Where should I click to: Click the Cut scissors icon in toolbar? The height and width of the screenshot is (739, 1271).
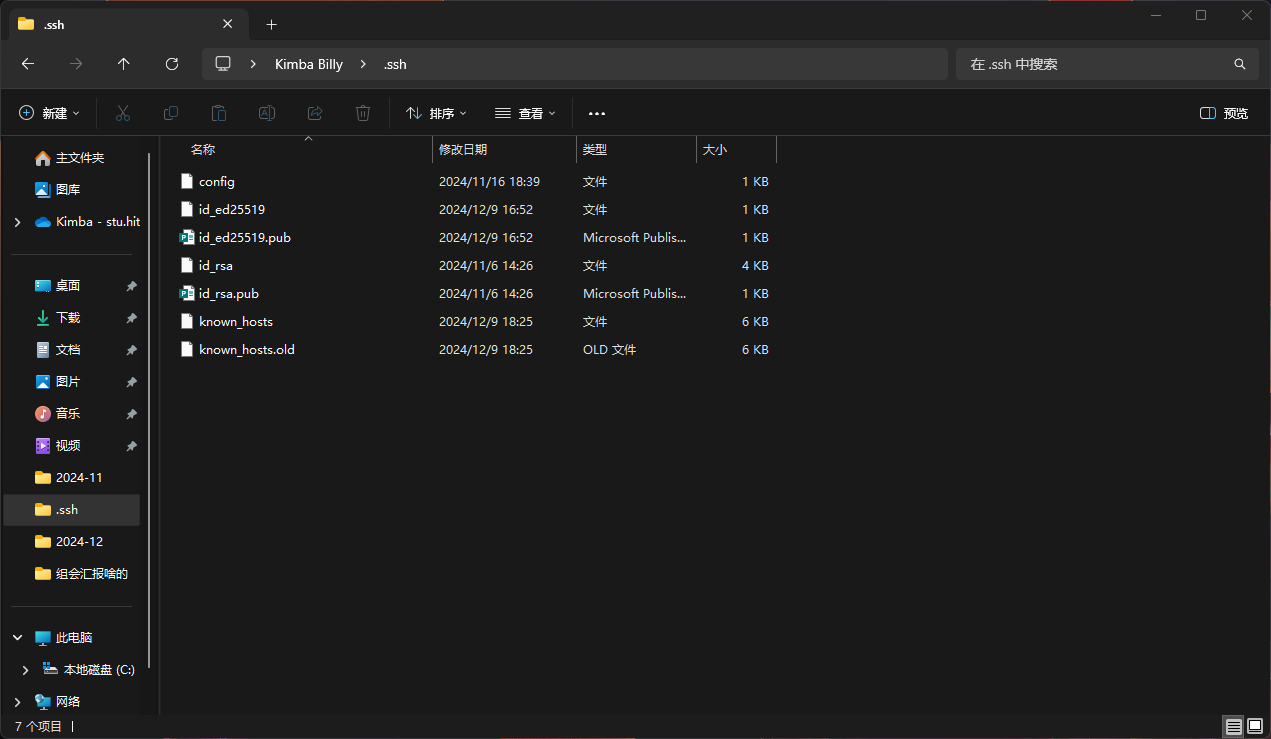click(x=123, y=113)
